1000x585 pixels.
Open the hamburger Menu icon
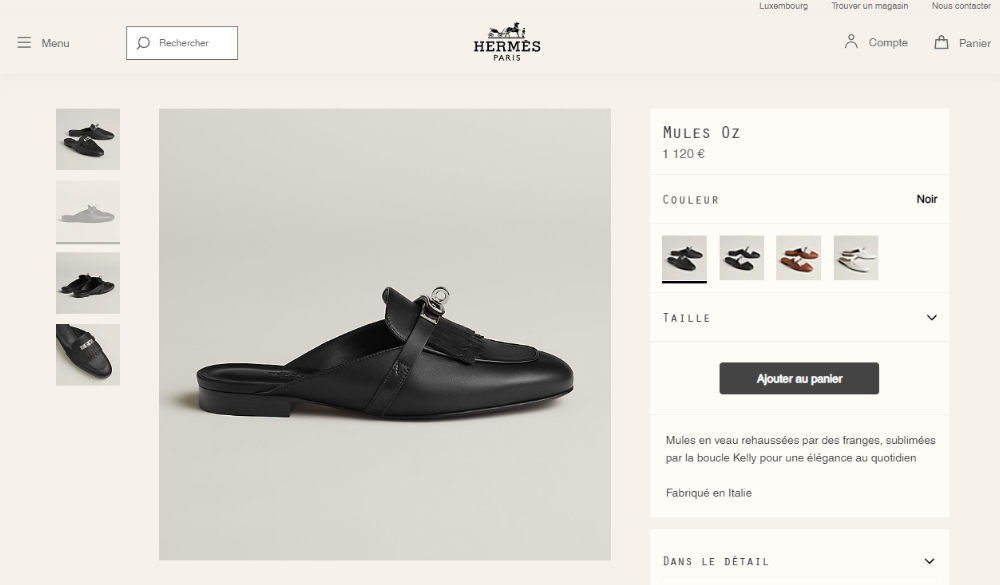point(24,43)
